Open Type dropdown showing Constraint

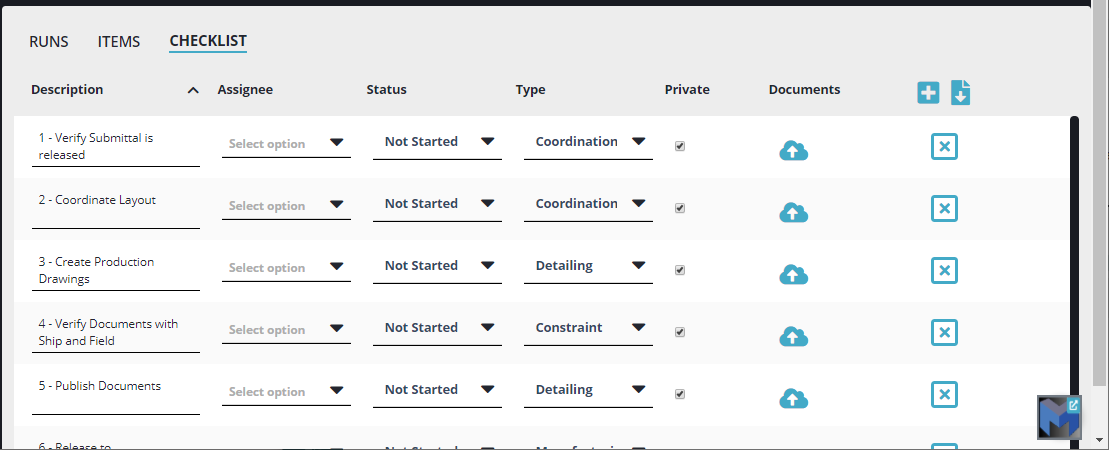click(588, 328)
